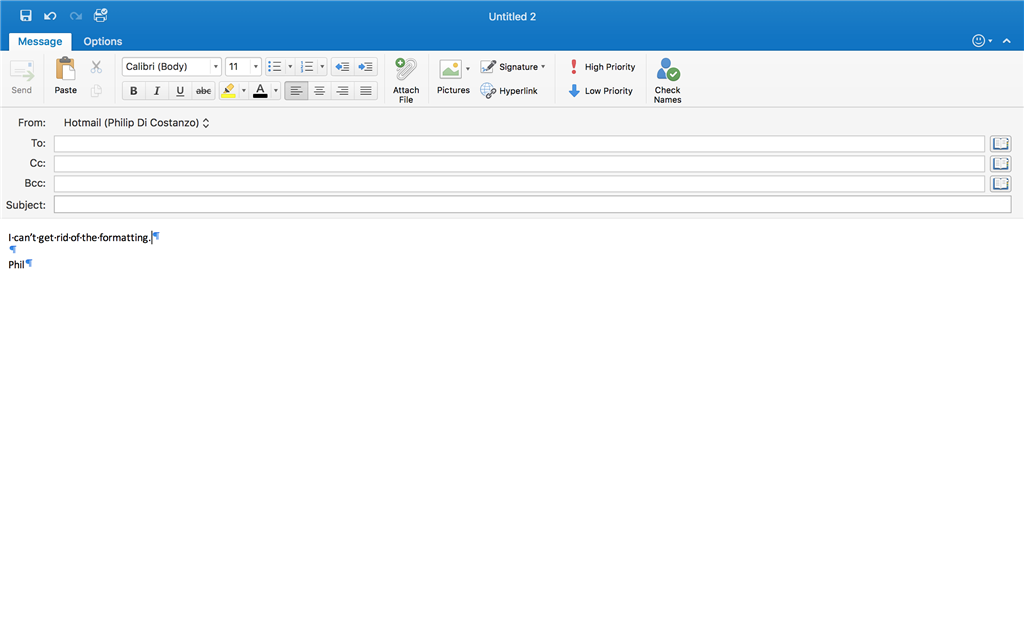
Task: Open the font size 11 dropdown
Action: 255,67
